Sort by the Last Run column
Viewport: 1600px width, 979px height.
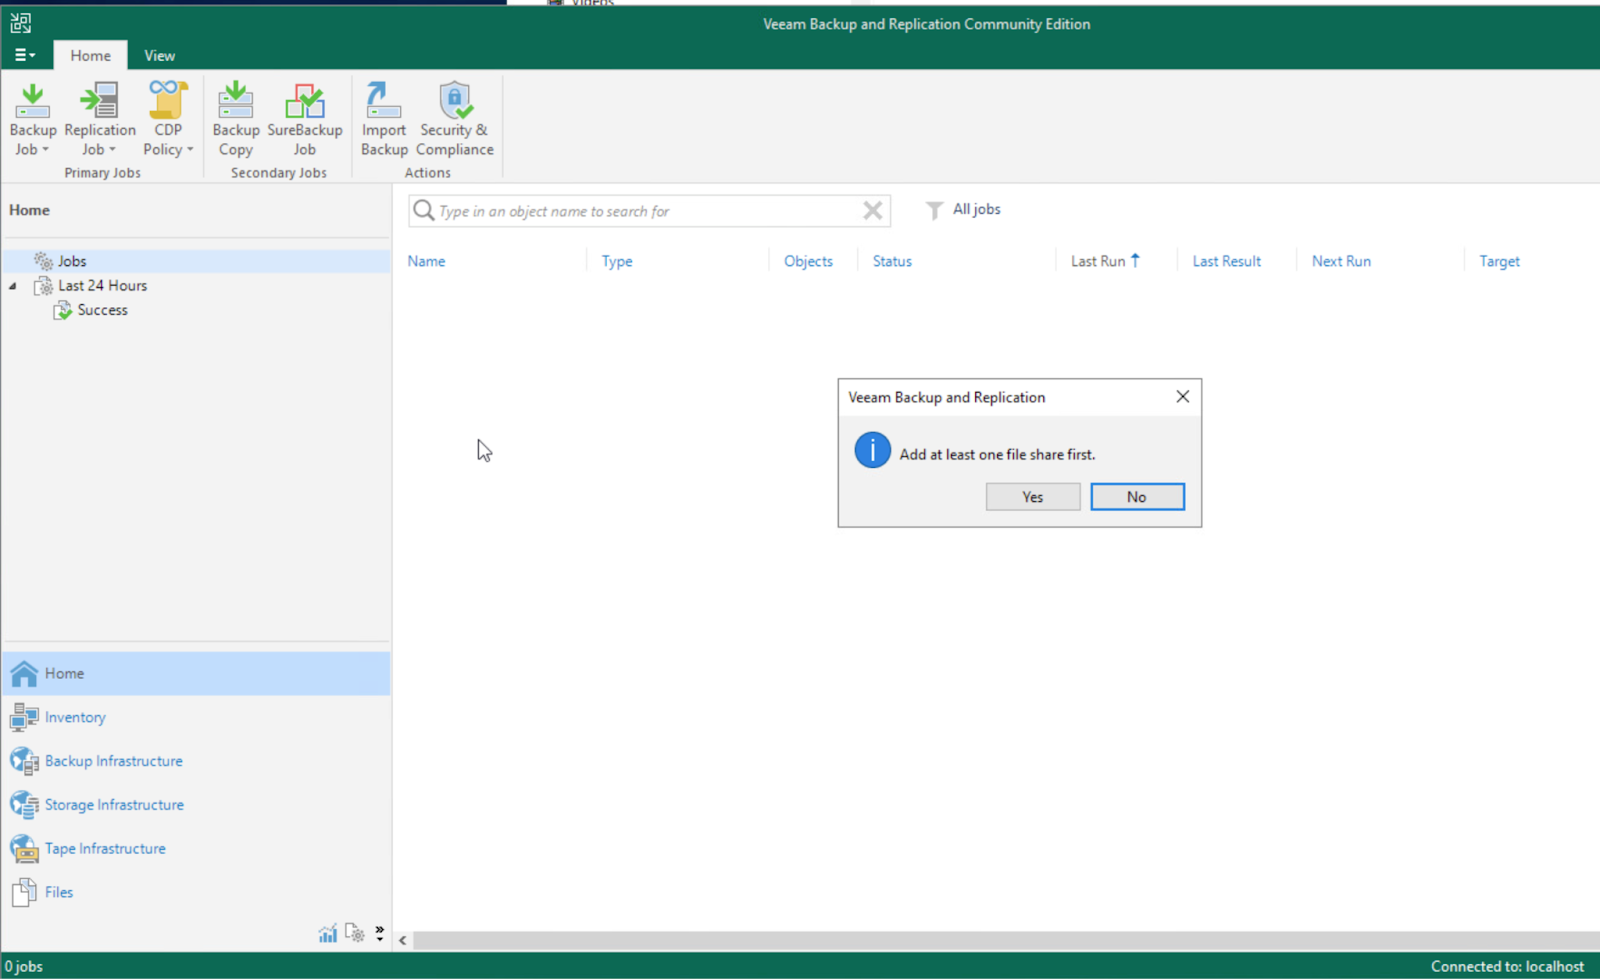1105,261
